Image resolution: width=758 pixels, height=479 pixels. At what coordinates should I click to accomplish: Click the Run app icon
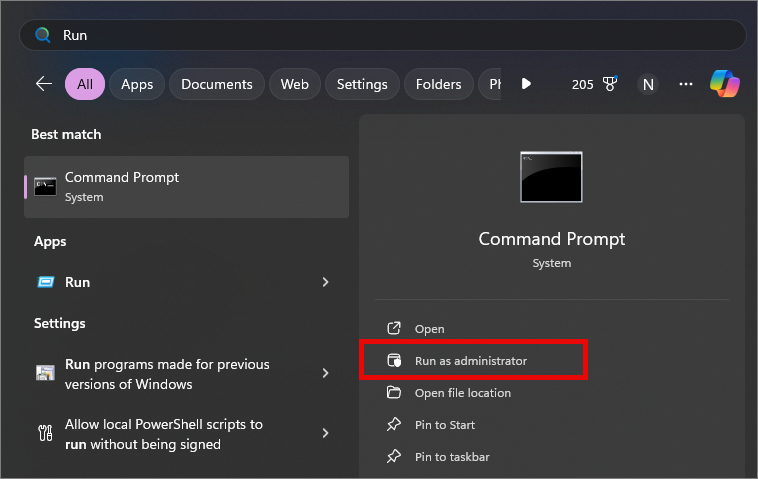pos(46,282)
